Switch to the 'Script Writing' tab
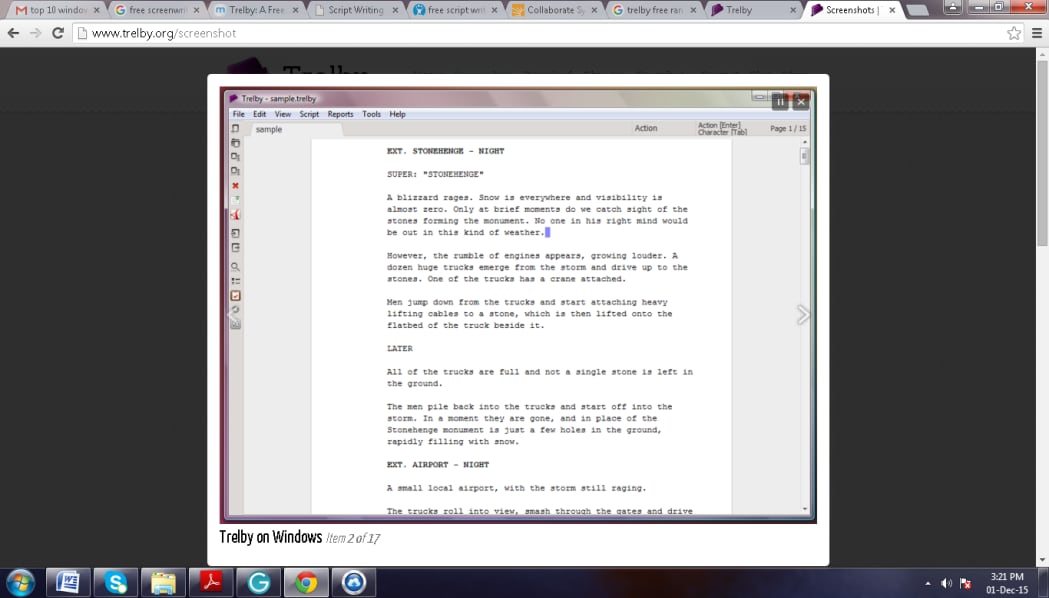Viewport: 1049px width, 598px height. (x=357, y=10)
